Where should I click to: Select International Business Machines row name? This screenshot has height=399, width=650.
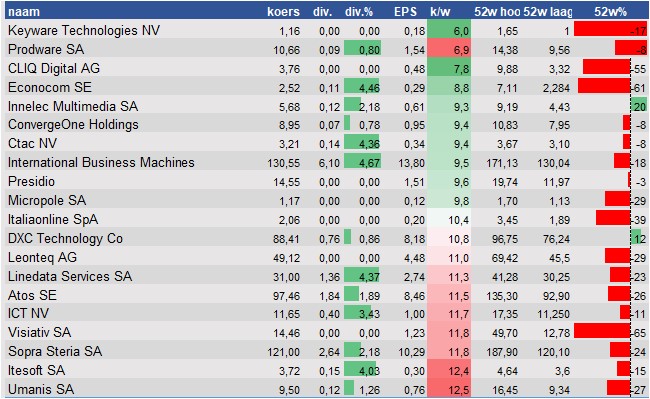click(x=101, y=162)
